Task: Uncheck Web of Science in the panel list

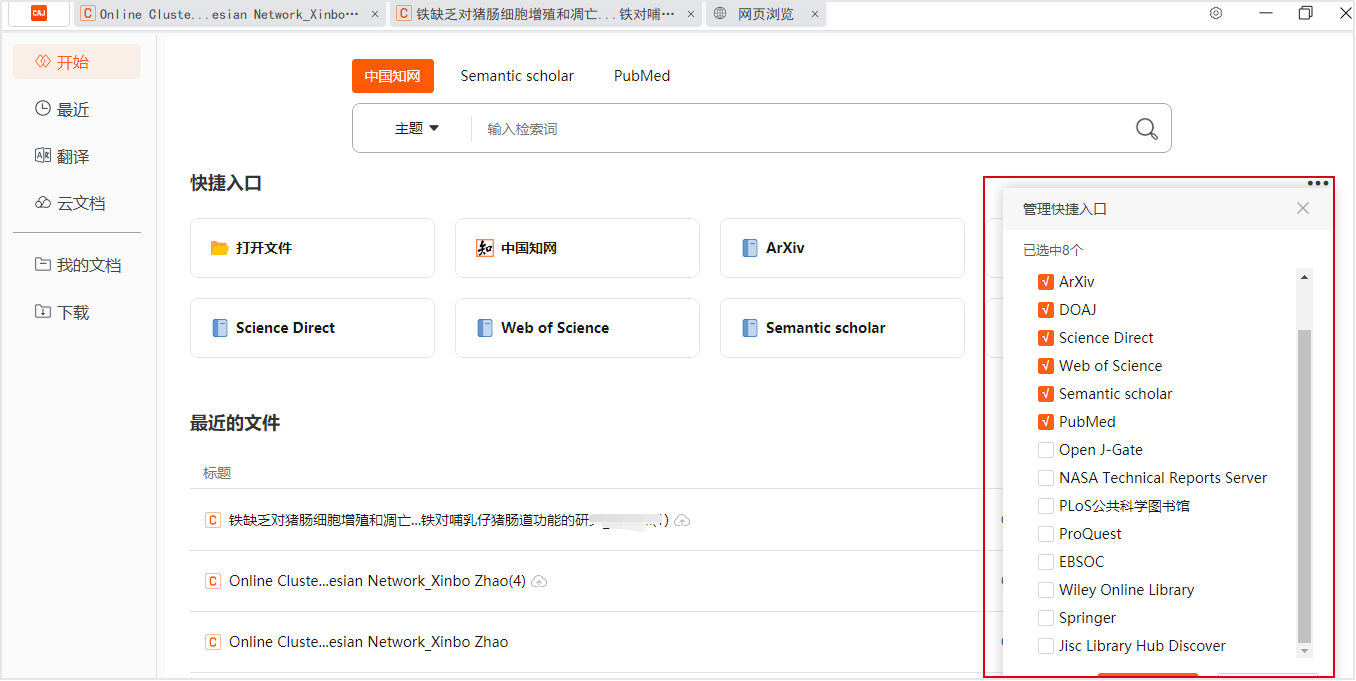Action: tap(1046, 366)
